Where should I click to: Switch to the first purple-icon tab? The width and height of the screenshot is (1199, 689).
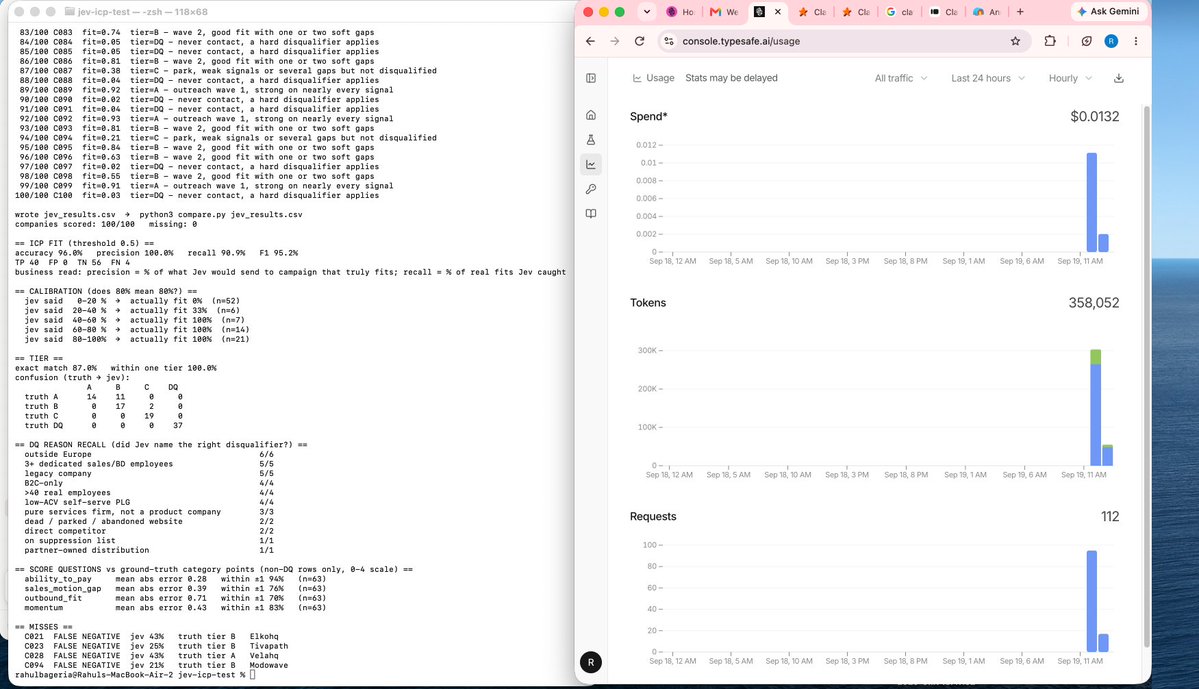(680, 11)
